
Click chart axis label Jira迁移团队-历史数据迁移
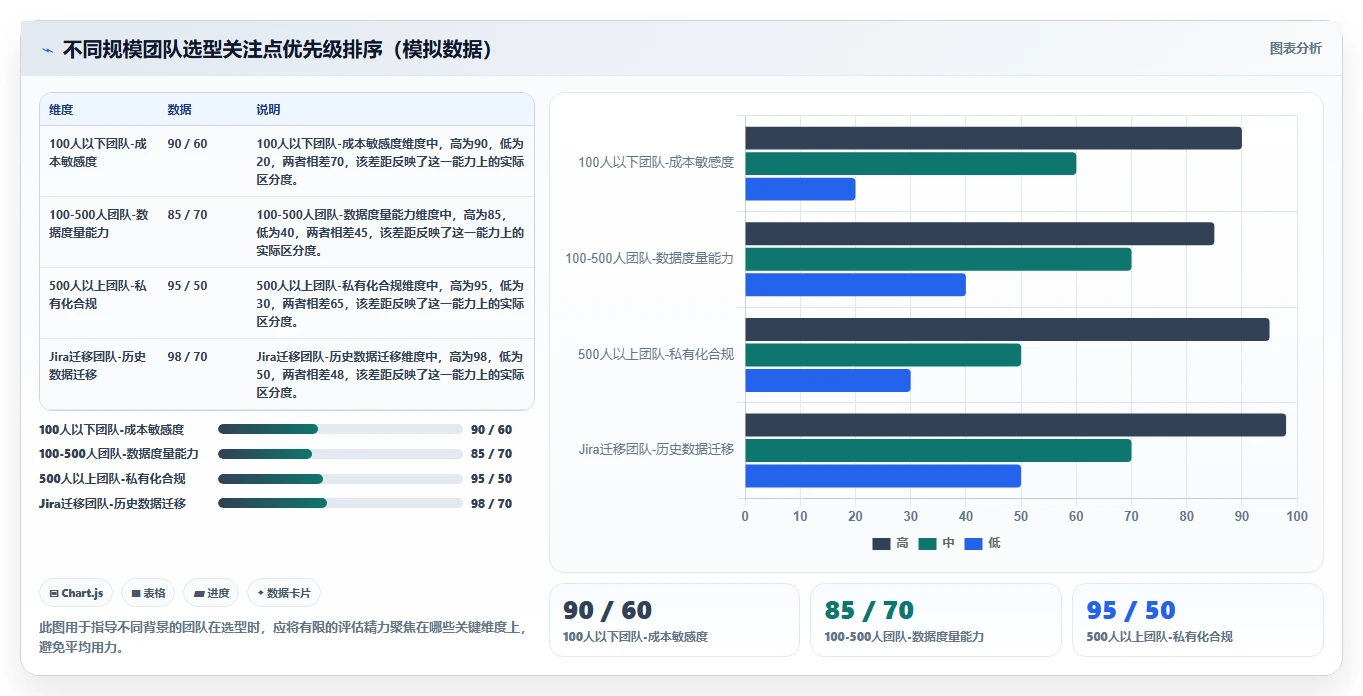(x=656, y=450)
